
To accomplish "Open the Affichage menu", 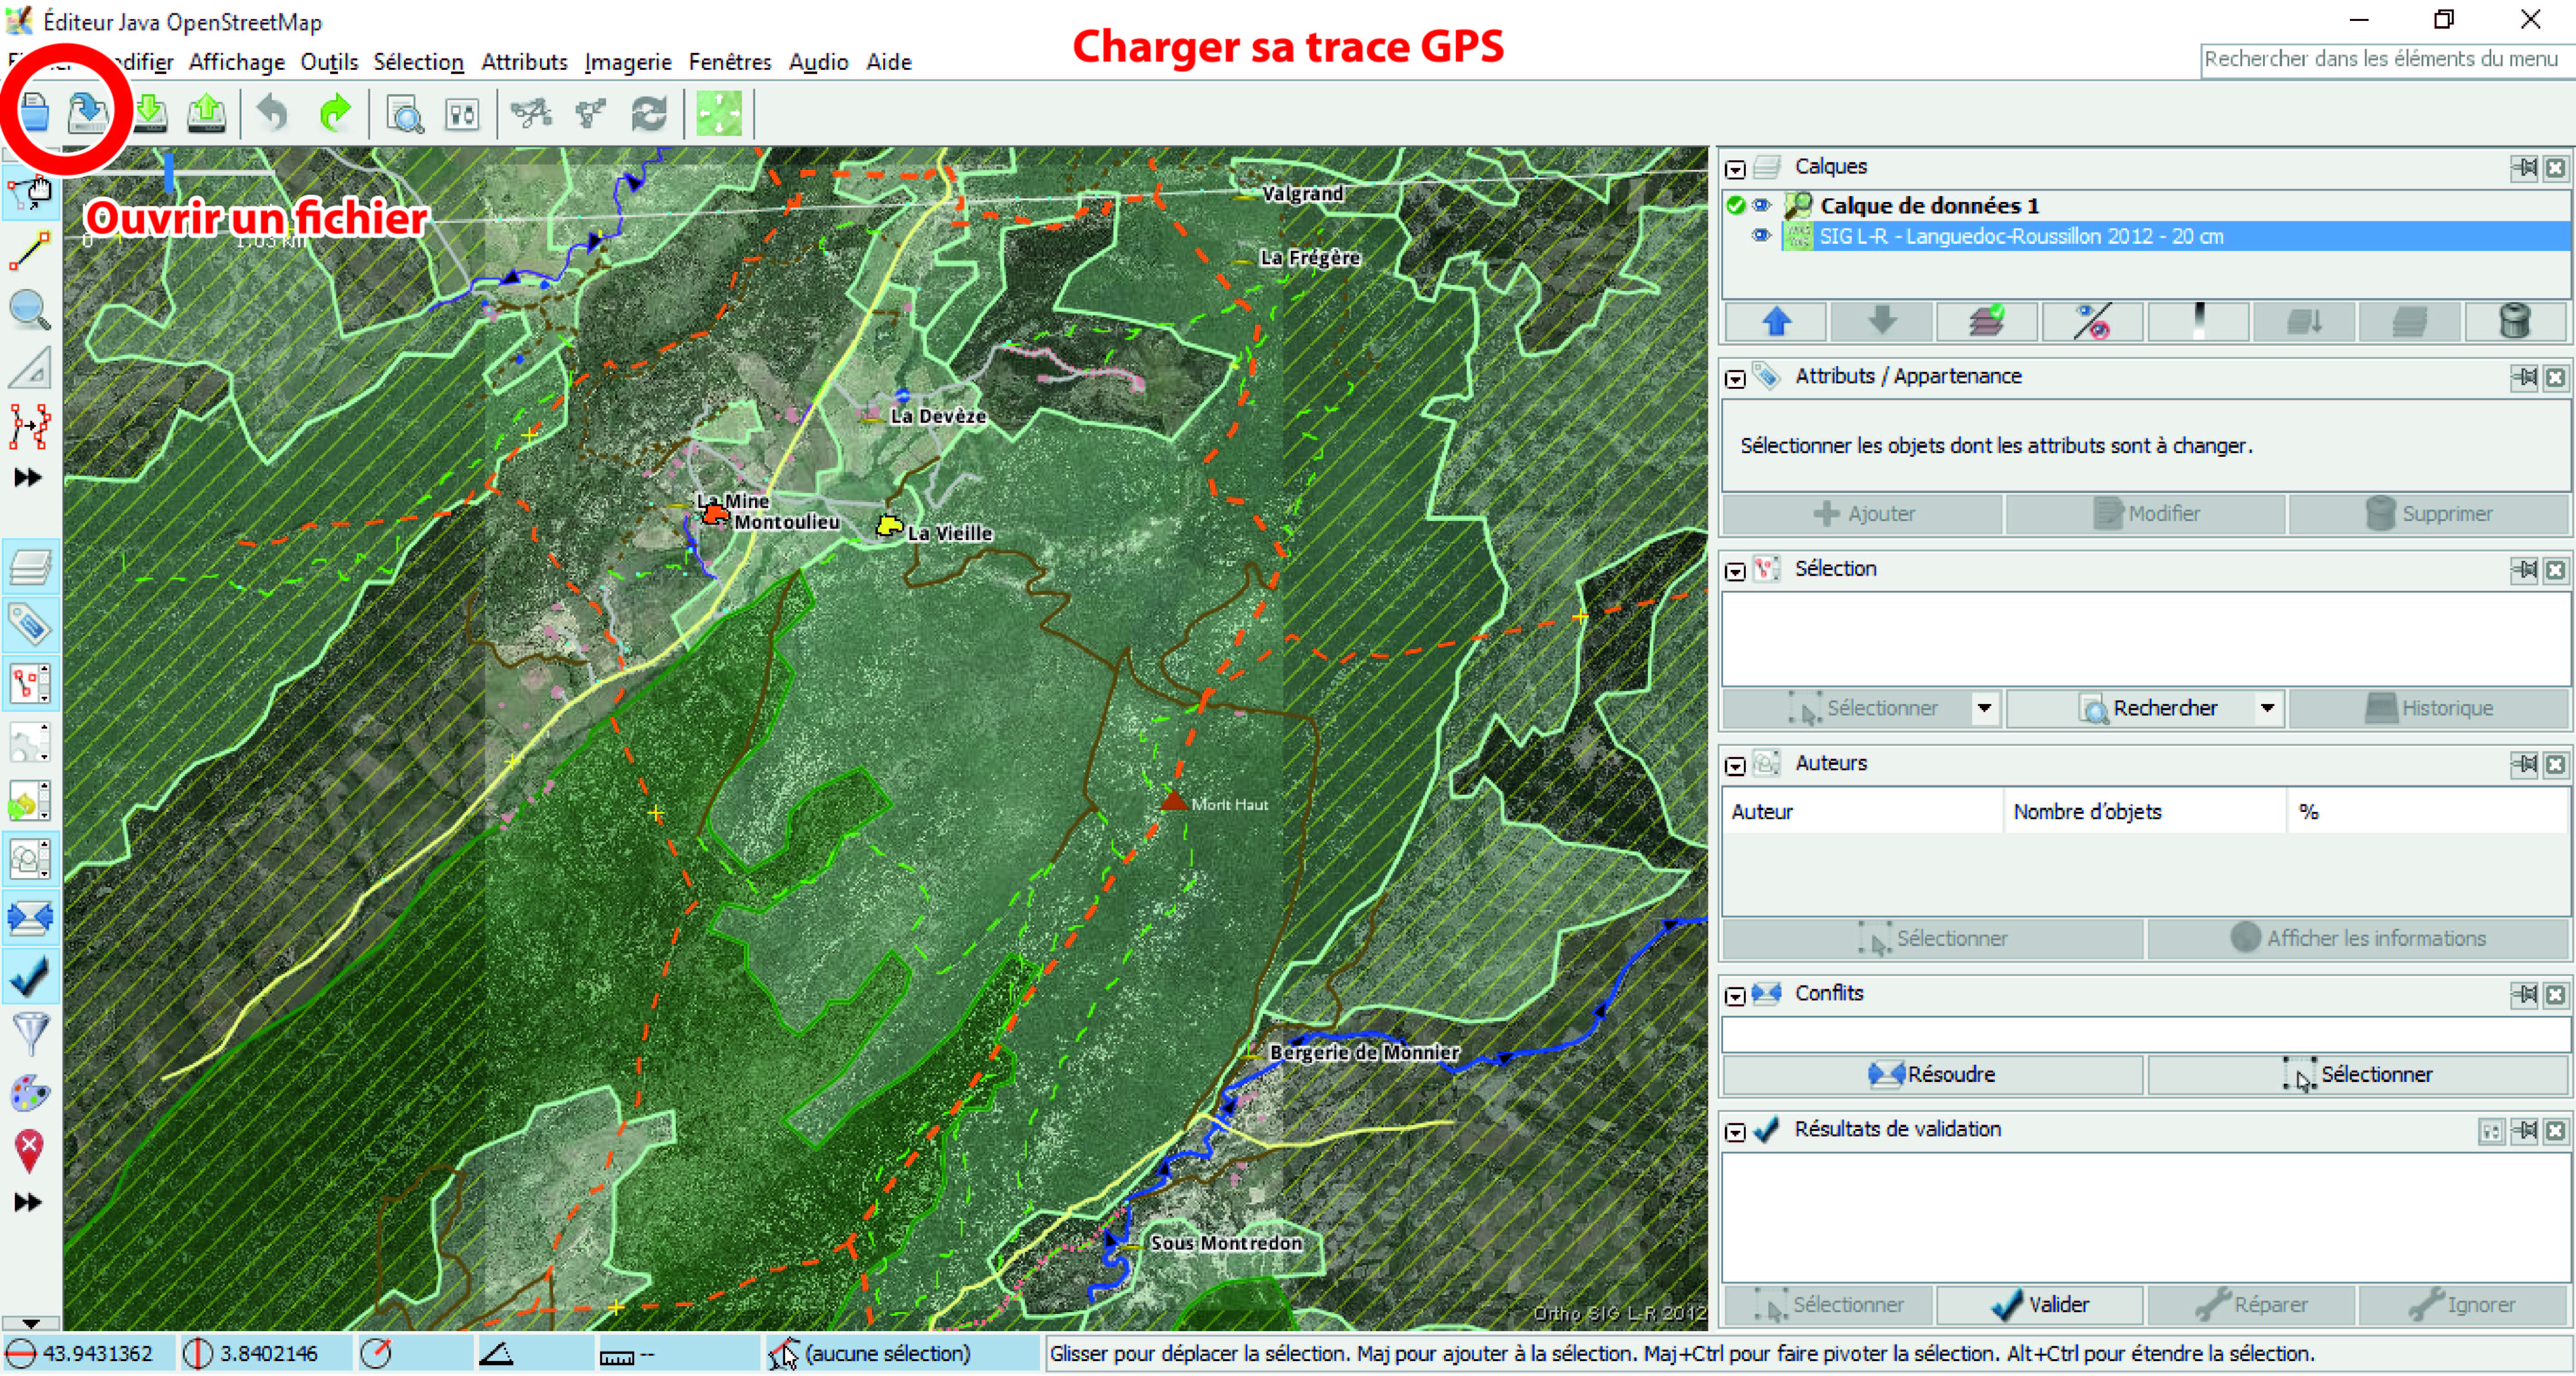I will (x=237, y=62).
